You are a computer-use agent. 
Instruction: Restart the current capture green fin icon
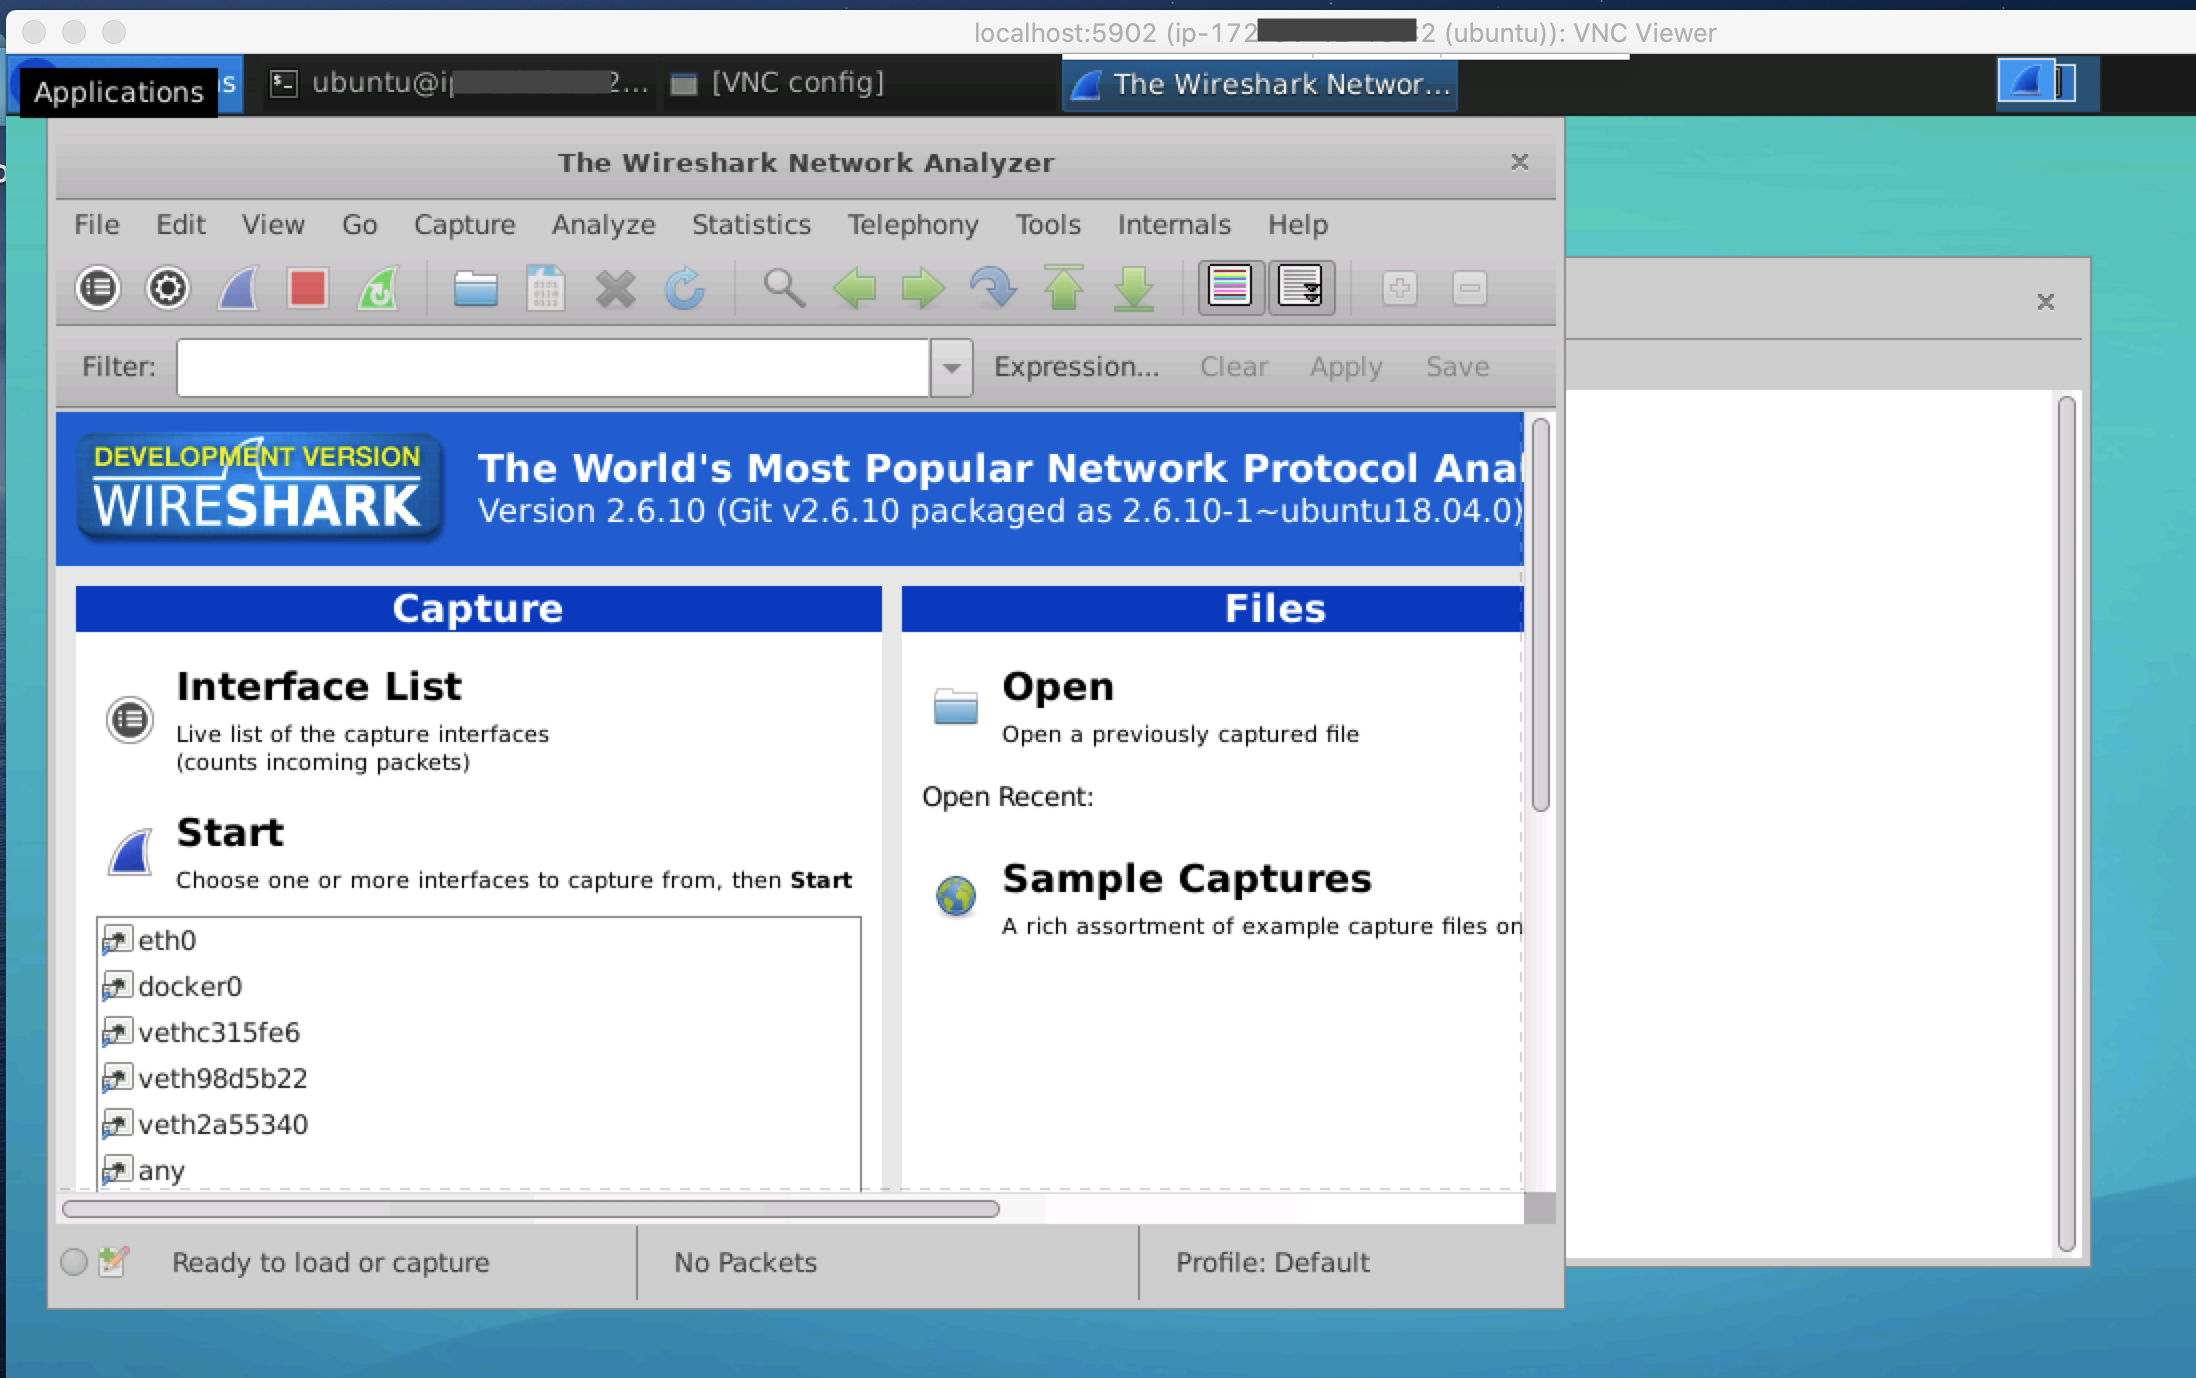378,289
